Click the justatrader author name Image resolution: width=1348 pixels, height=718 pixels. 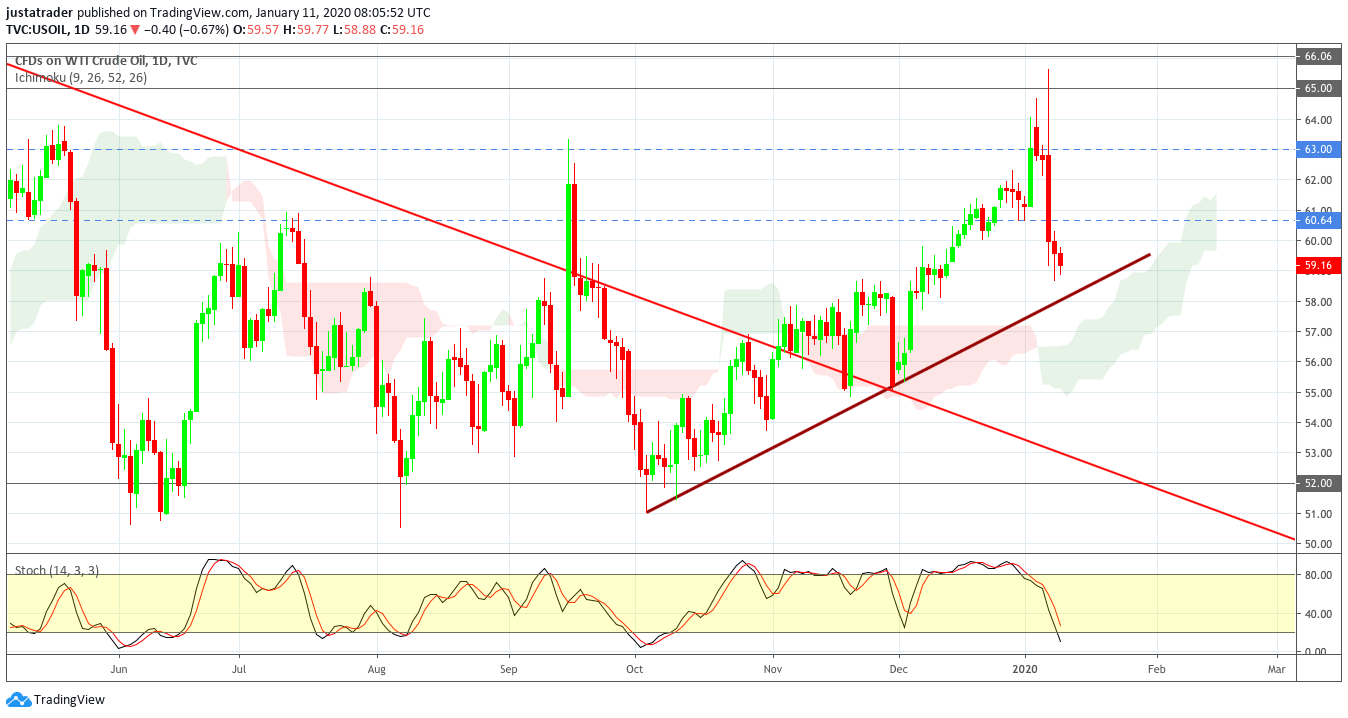click(x=40, y=12)
